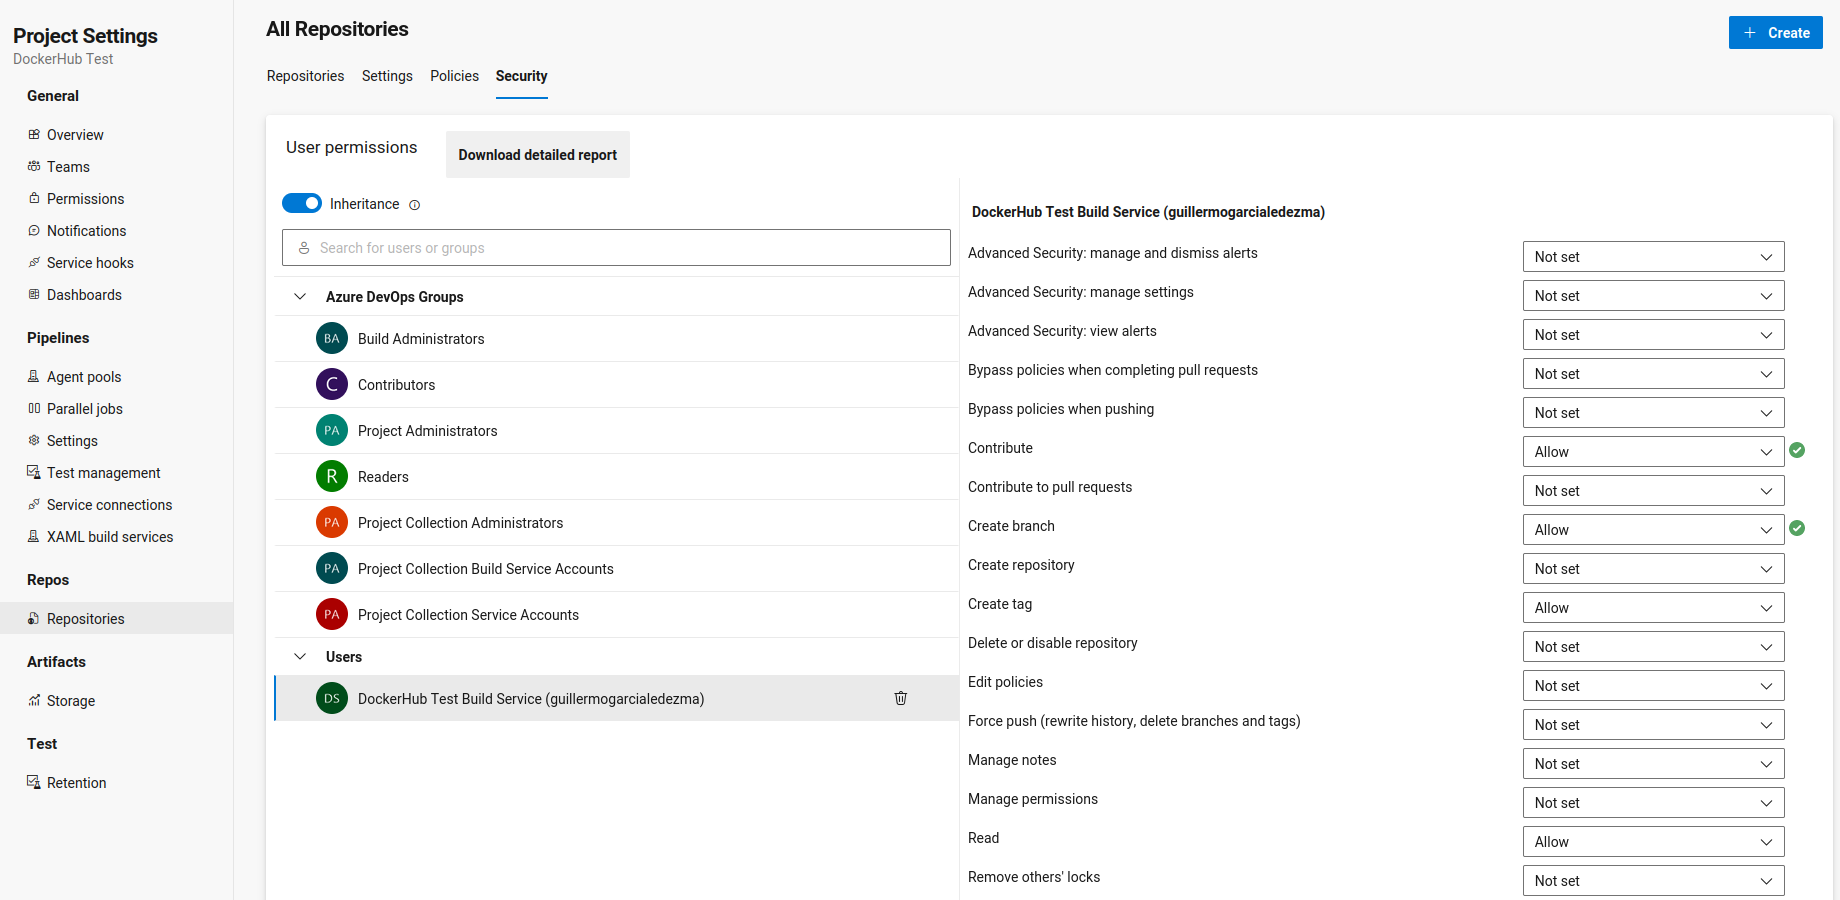Click the blue Create button
Screen dimensions: 1840x900
pyautogui.click(x=1775, y=33)
